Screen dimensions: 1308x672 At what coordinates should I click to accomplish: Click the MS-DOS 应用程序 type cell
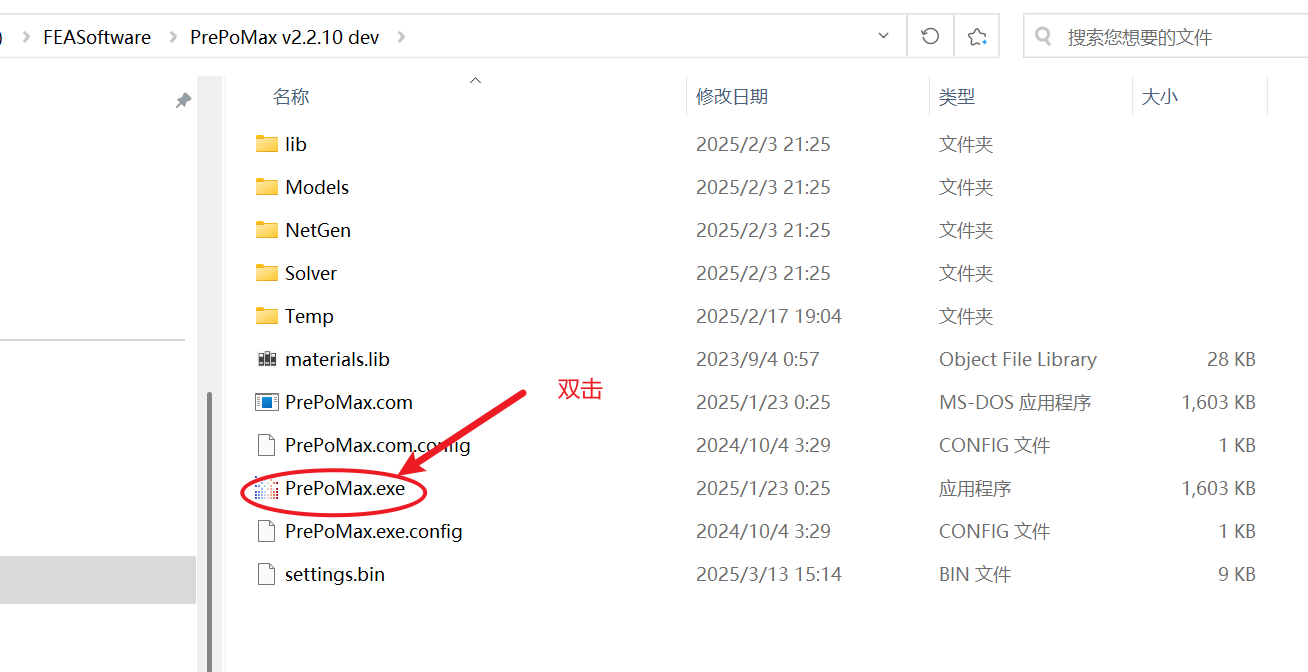tap(1015, 402)
